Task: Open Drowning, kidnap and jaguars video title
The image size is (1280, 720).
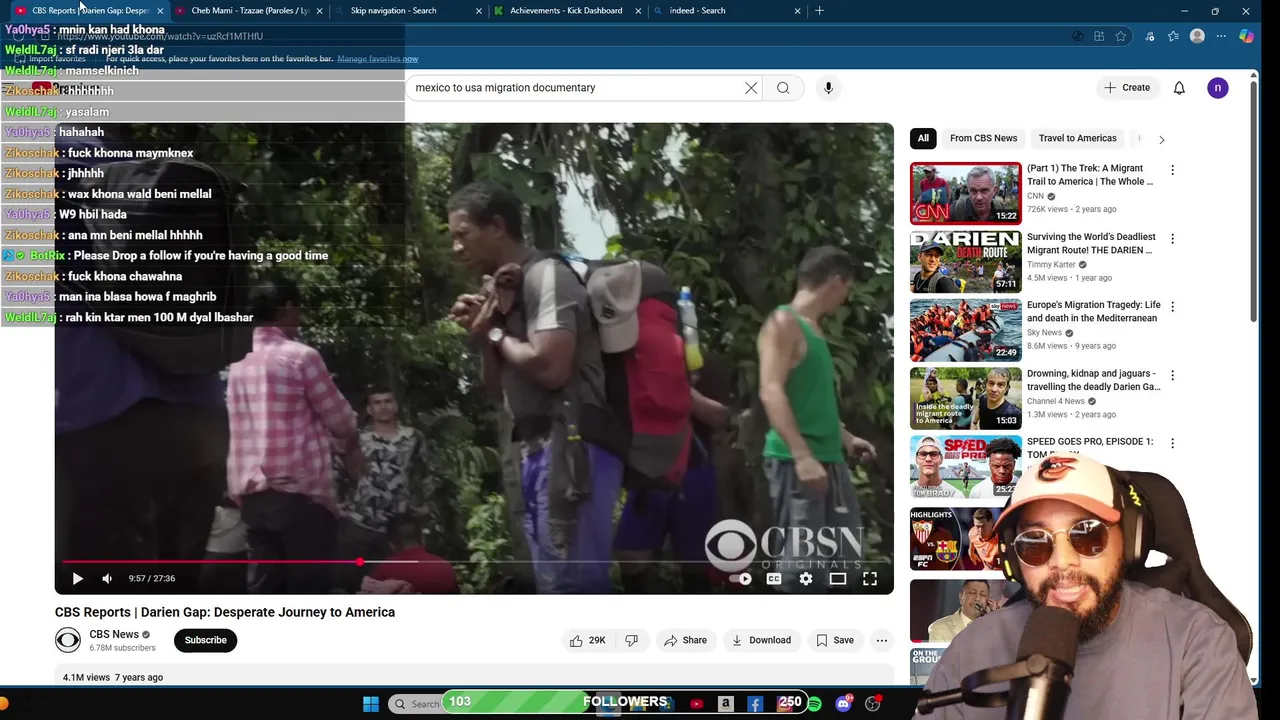Action: pyautogui.click(x=1094, y=380)
